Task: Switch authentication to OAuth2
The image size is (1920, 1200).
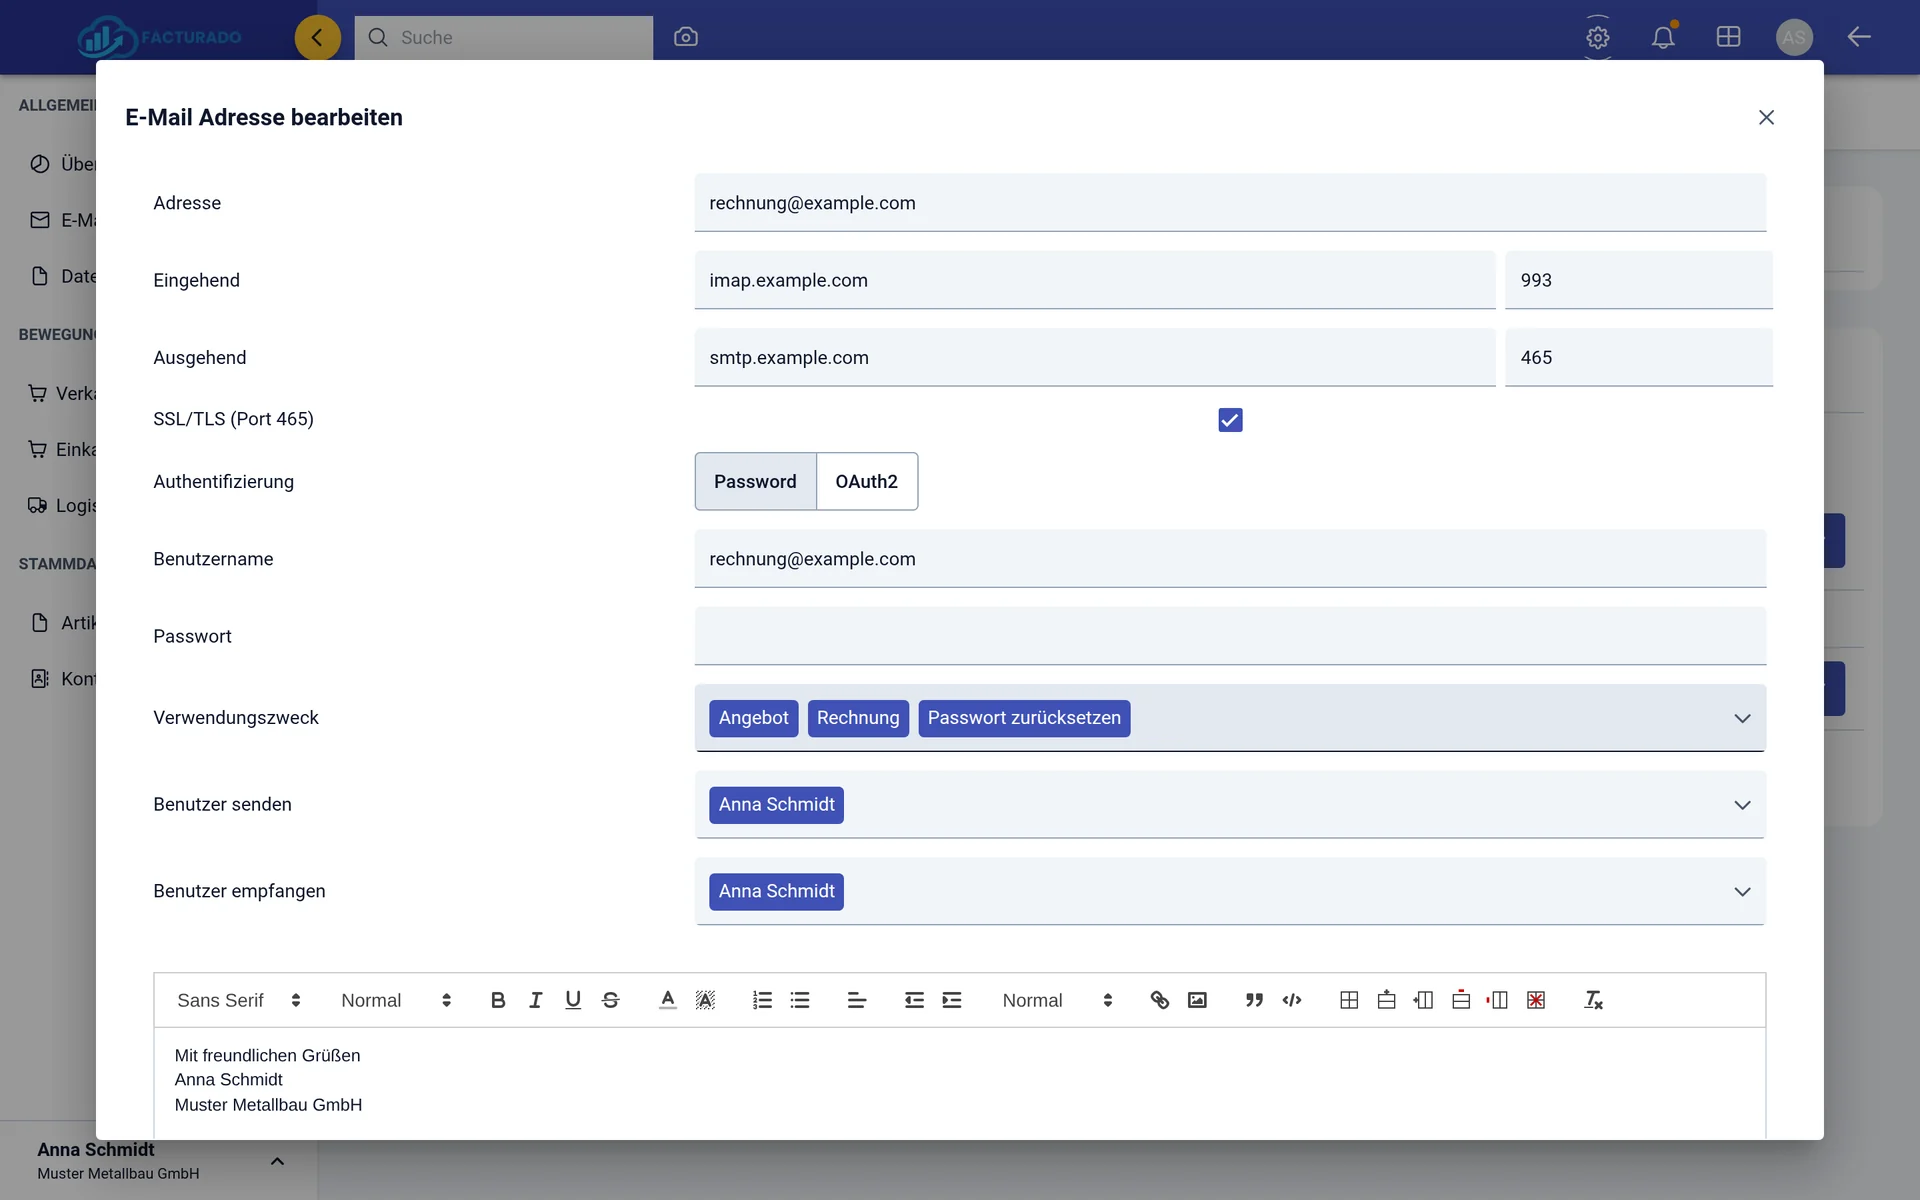Action: tap(867, 482)
